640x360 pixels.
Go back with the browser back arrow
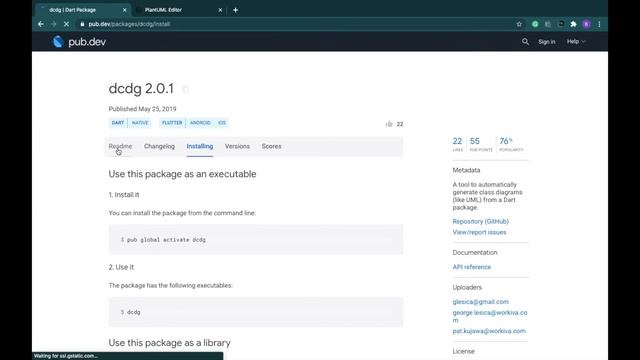coord(41,24)
